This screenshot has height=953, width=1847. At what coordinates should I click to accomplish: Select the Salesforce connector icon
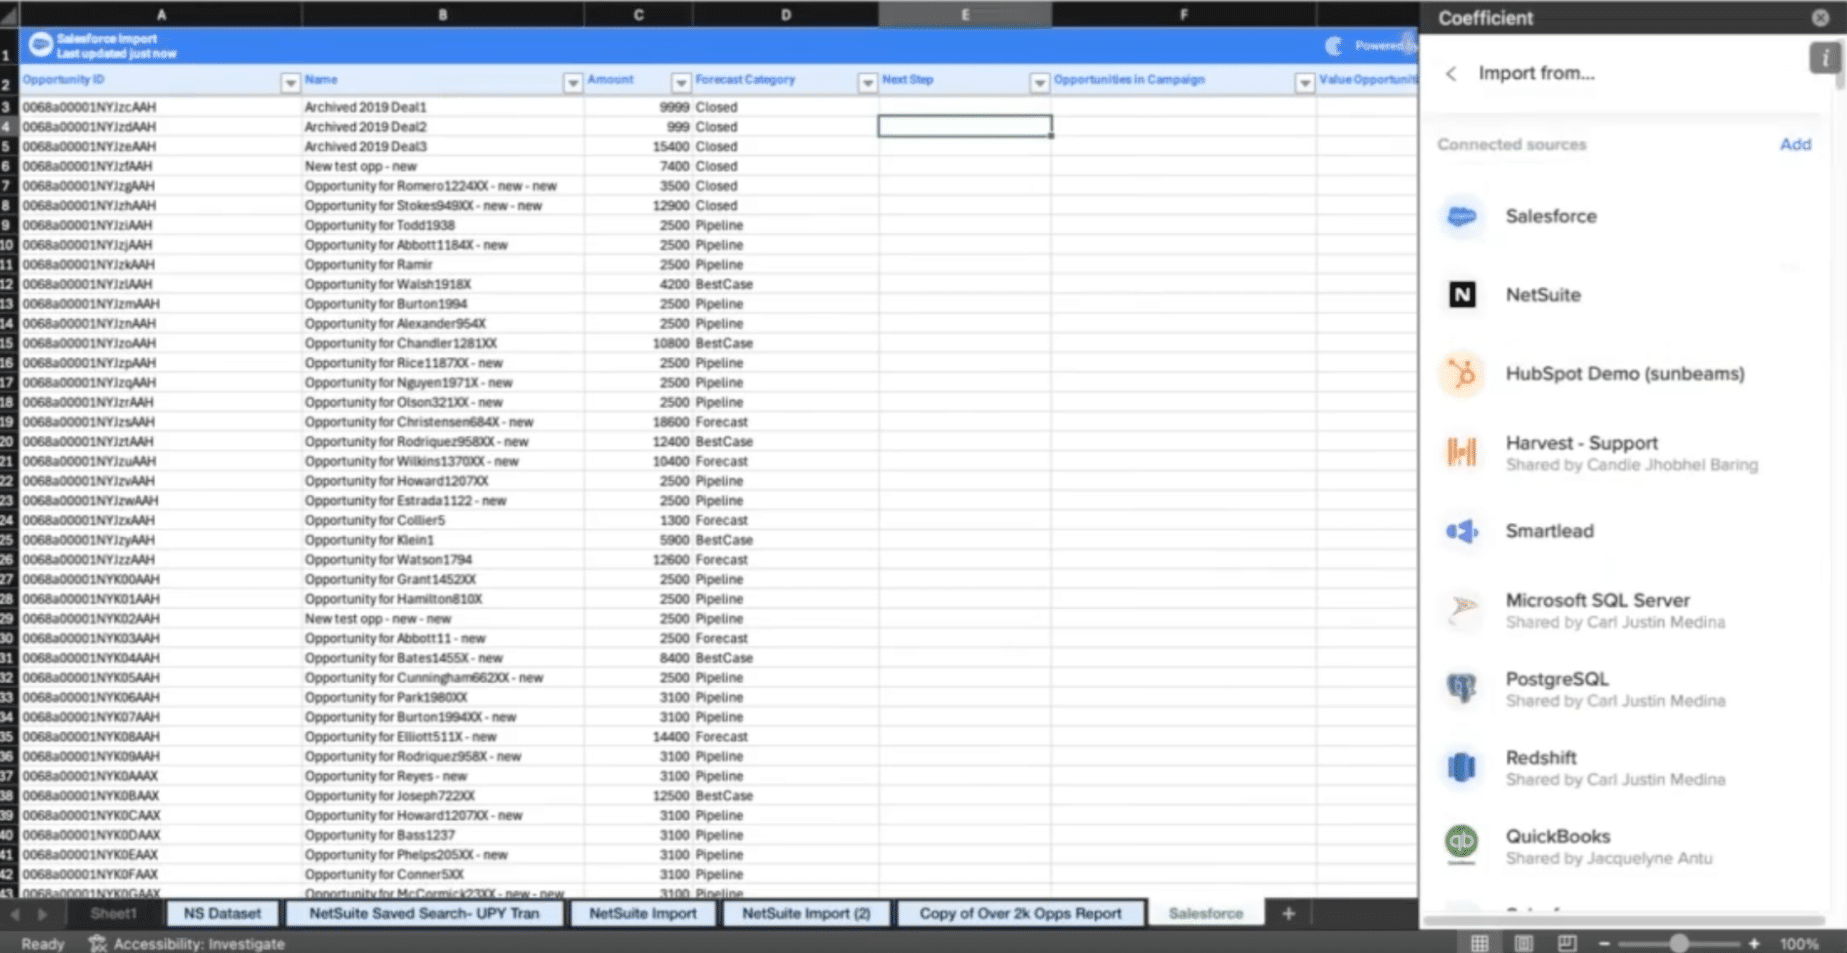point(1462,216)
